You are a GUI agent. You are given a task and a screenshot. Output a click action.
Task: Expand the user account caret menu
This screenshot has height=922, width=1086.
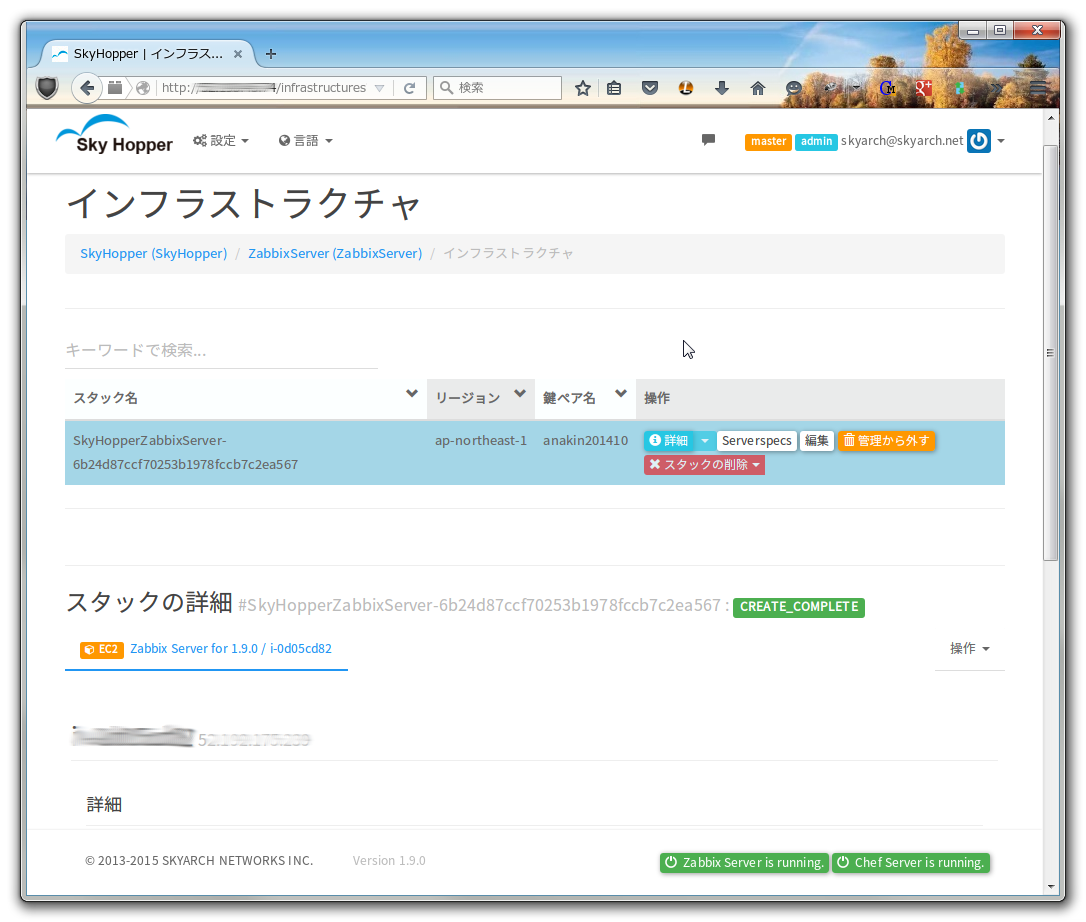tap(1001, 141)
